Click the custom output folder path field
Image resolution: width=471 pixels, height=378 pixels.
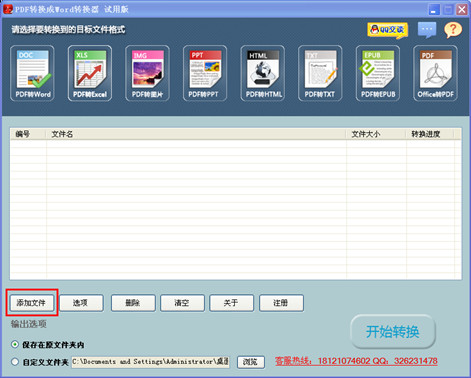point(151,362)
